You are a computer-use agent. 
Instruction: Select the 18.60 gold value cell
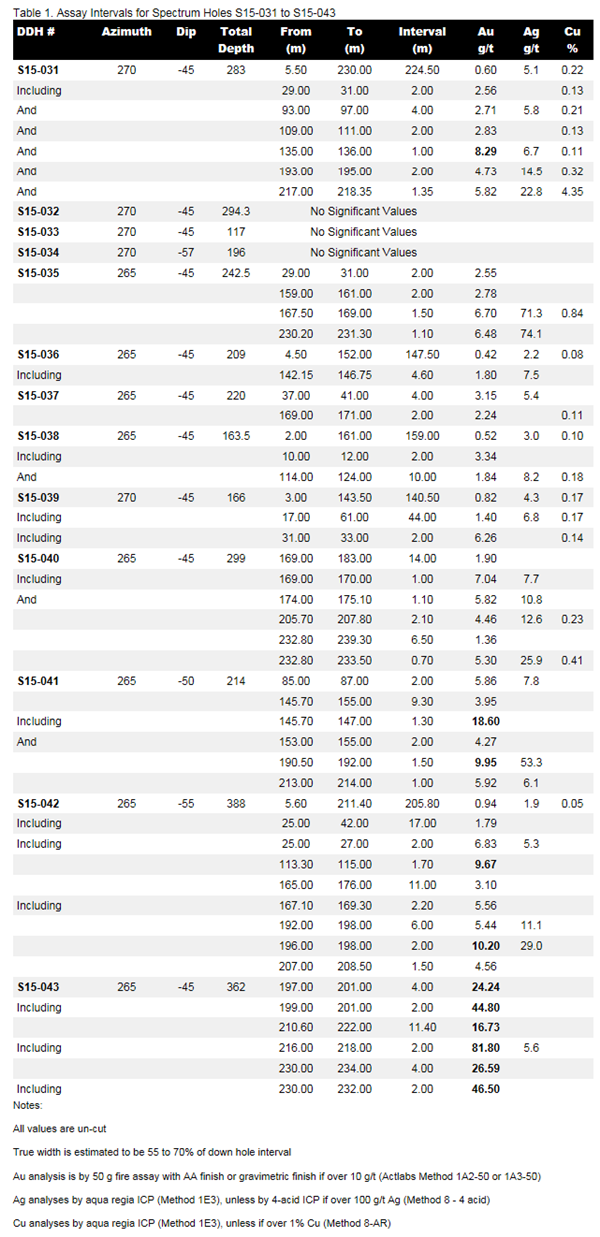pyautogui.click(x=486, y=721)
